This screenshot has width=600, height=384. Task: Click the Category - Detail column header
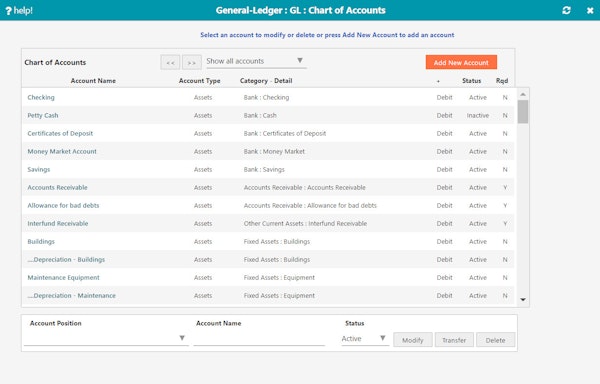click(266, 81)
